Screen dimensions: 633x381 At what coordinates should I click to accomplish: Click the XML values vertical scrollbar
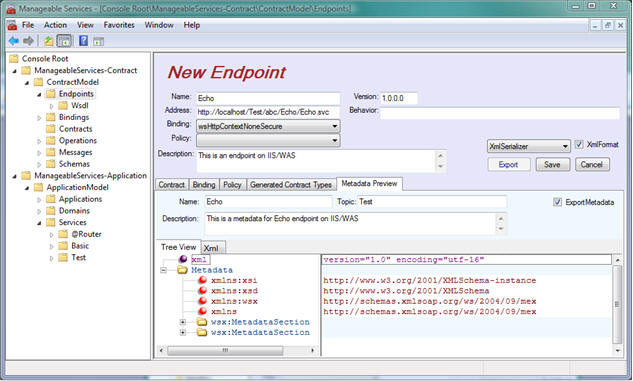coord(617,305)
